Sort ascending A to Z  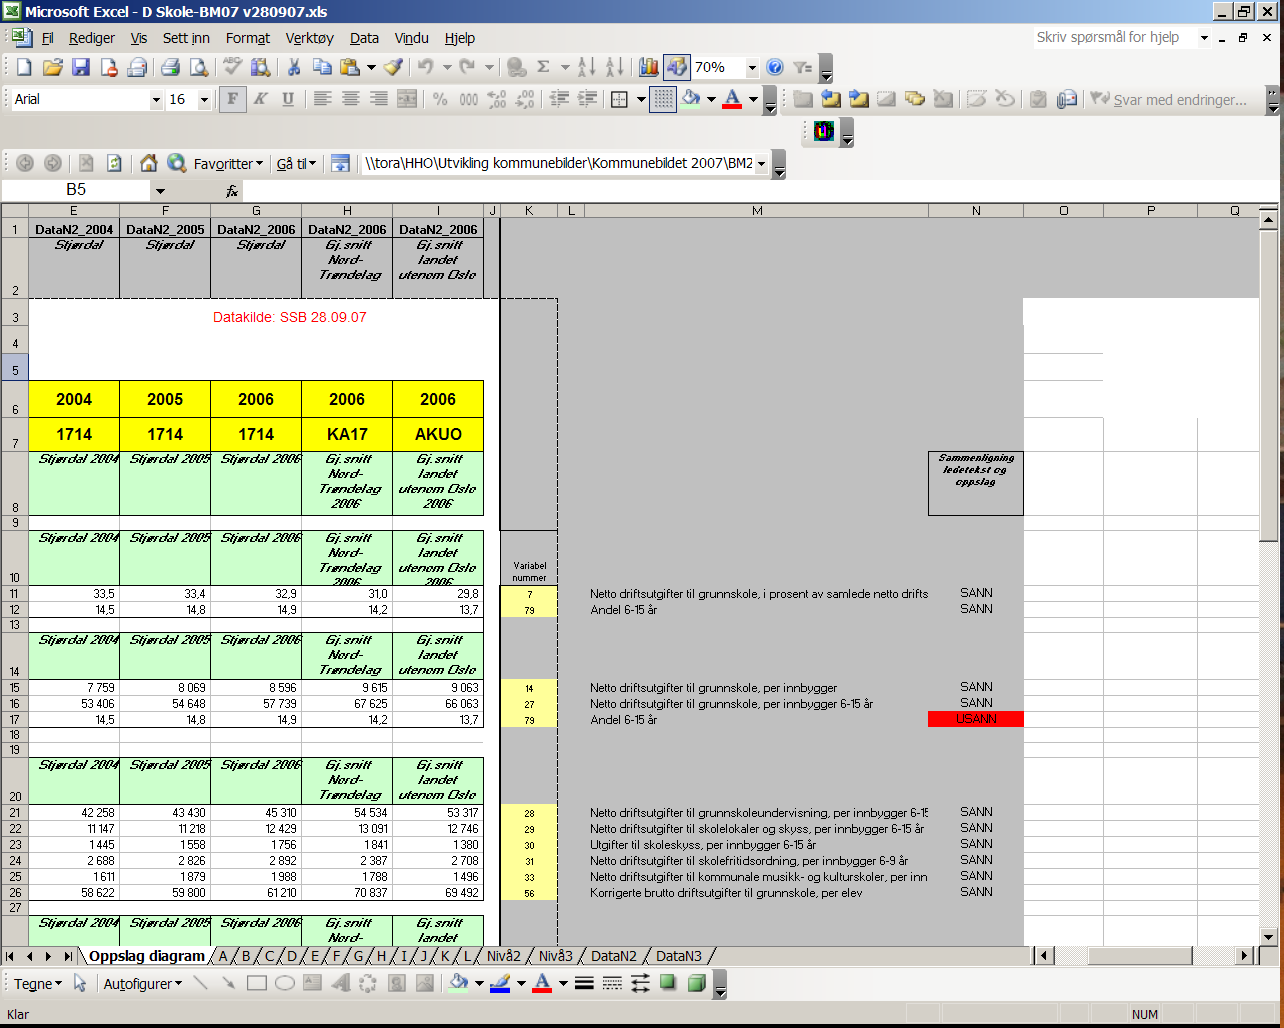(587, 68)
